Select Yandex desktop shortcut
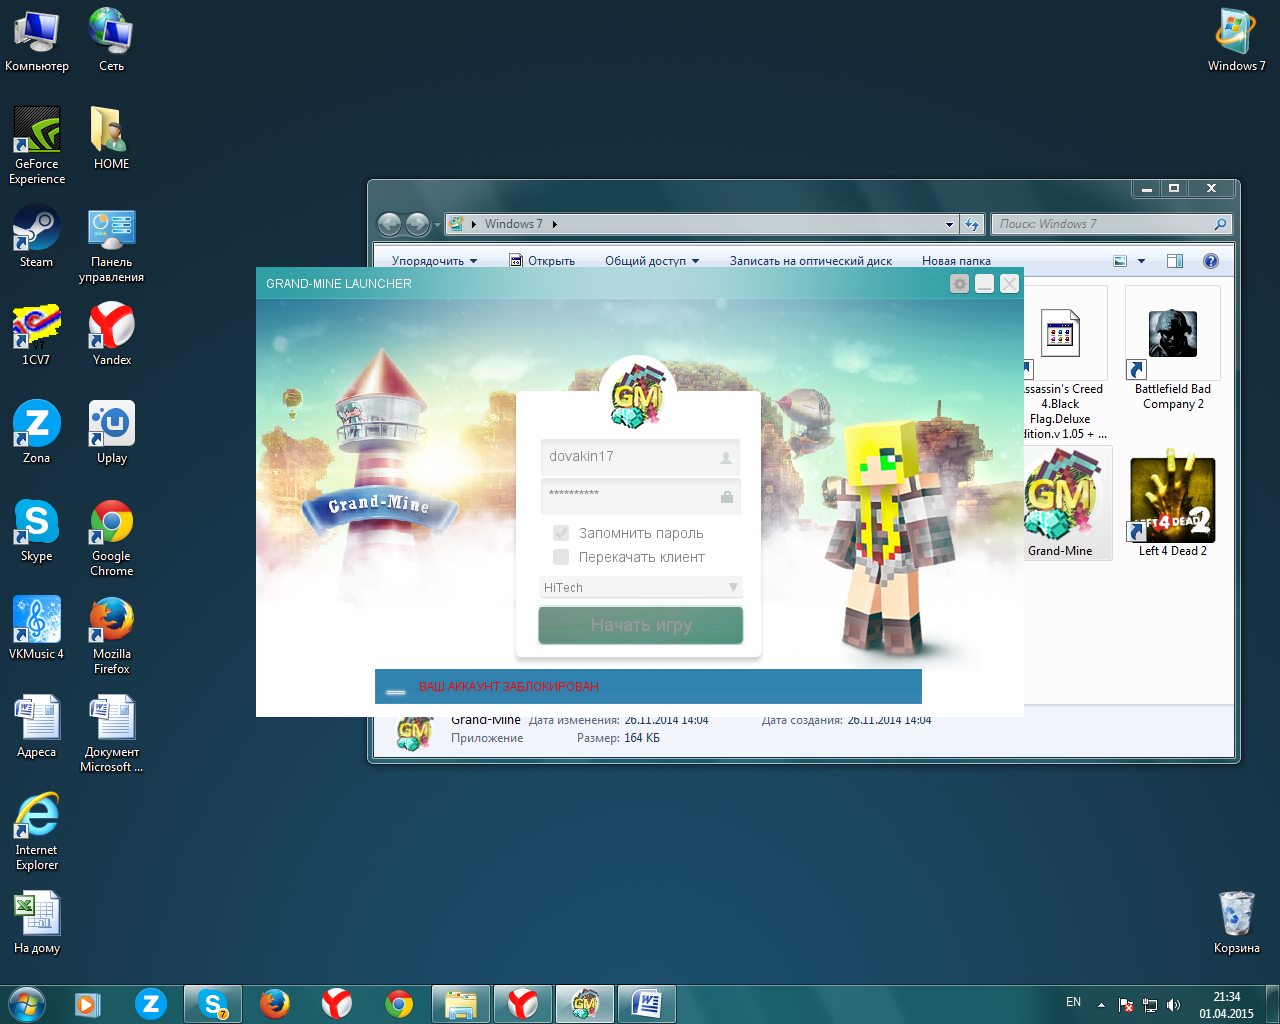 111,334
